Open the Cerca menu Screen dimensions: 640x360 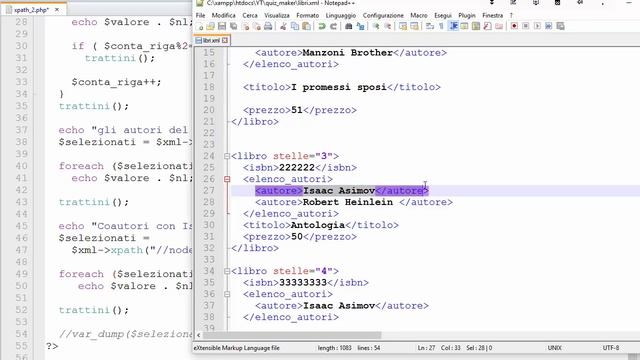coord(250,16)
